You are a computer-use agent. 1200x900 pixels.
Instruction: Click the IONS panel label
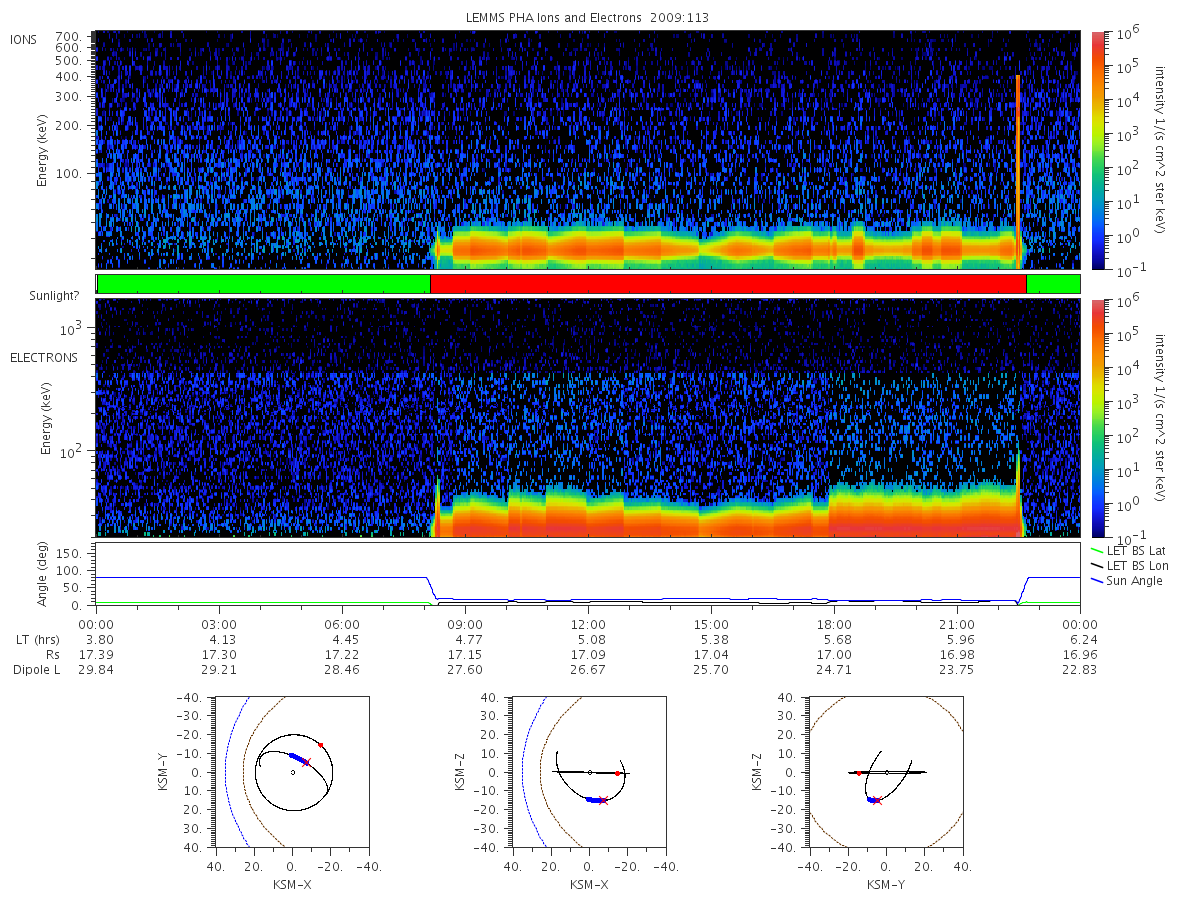point(24,39)
